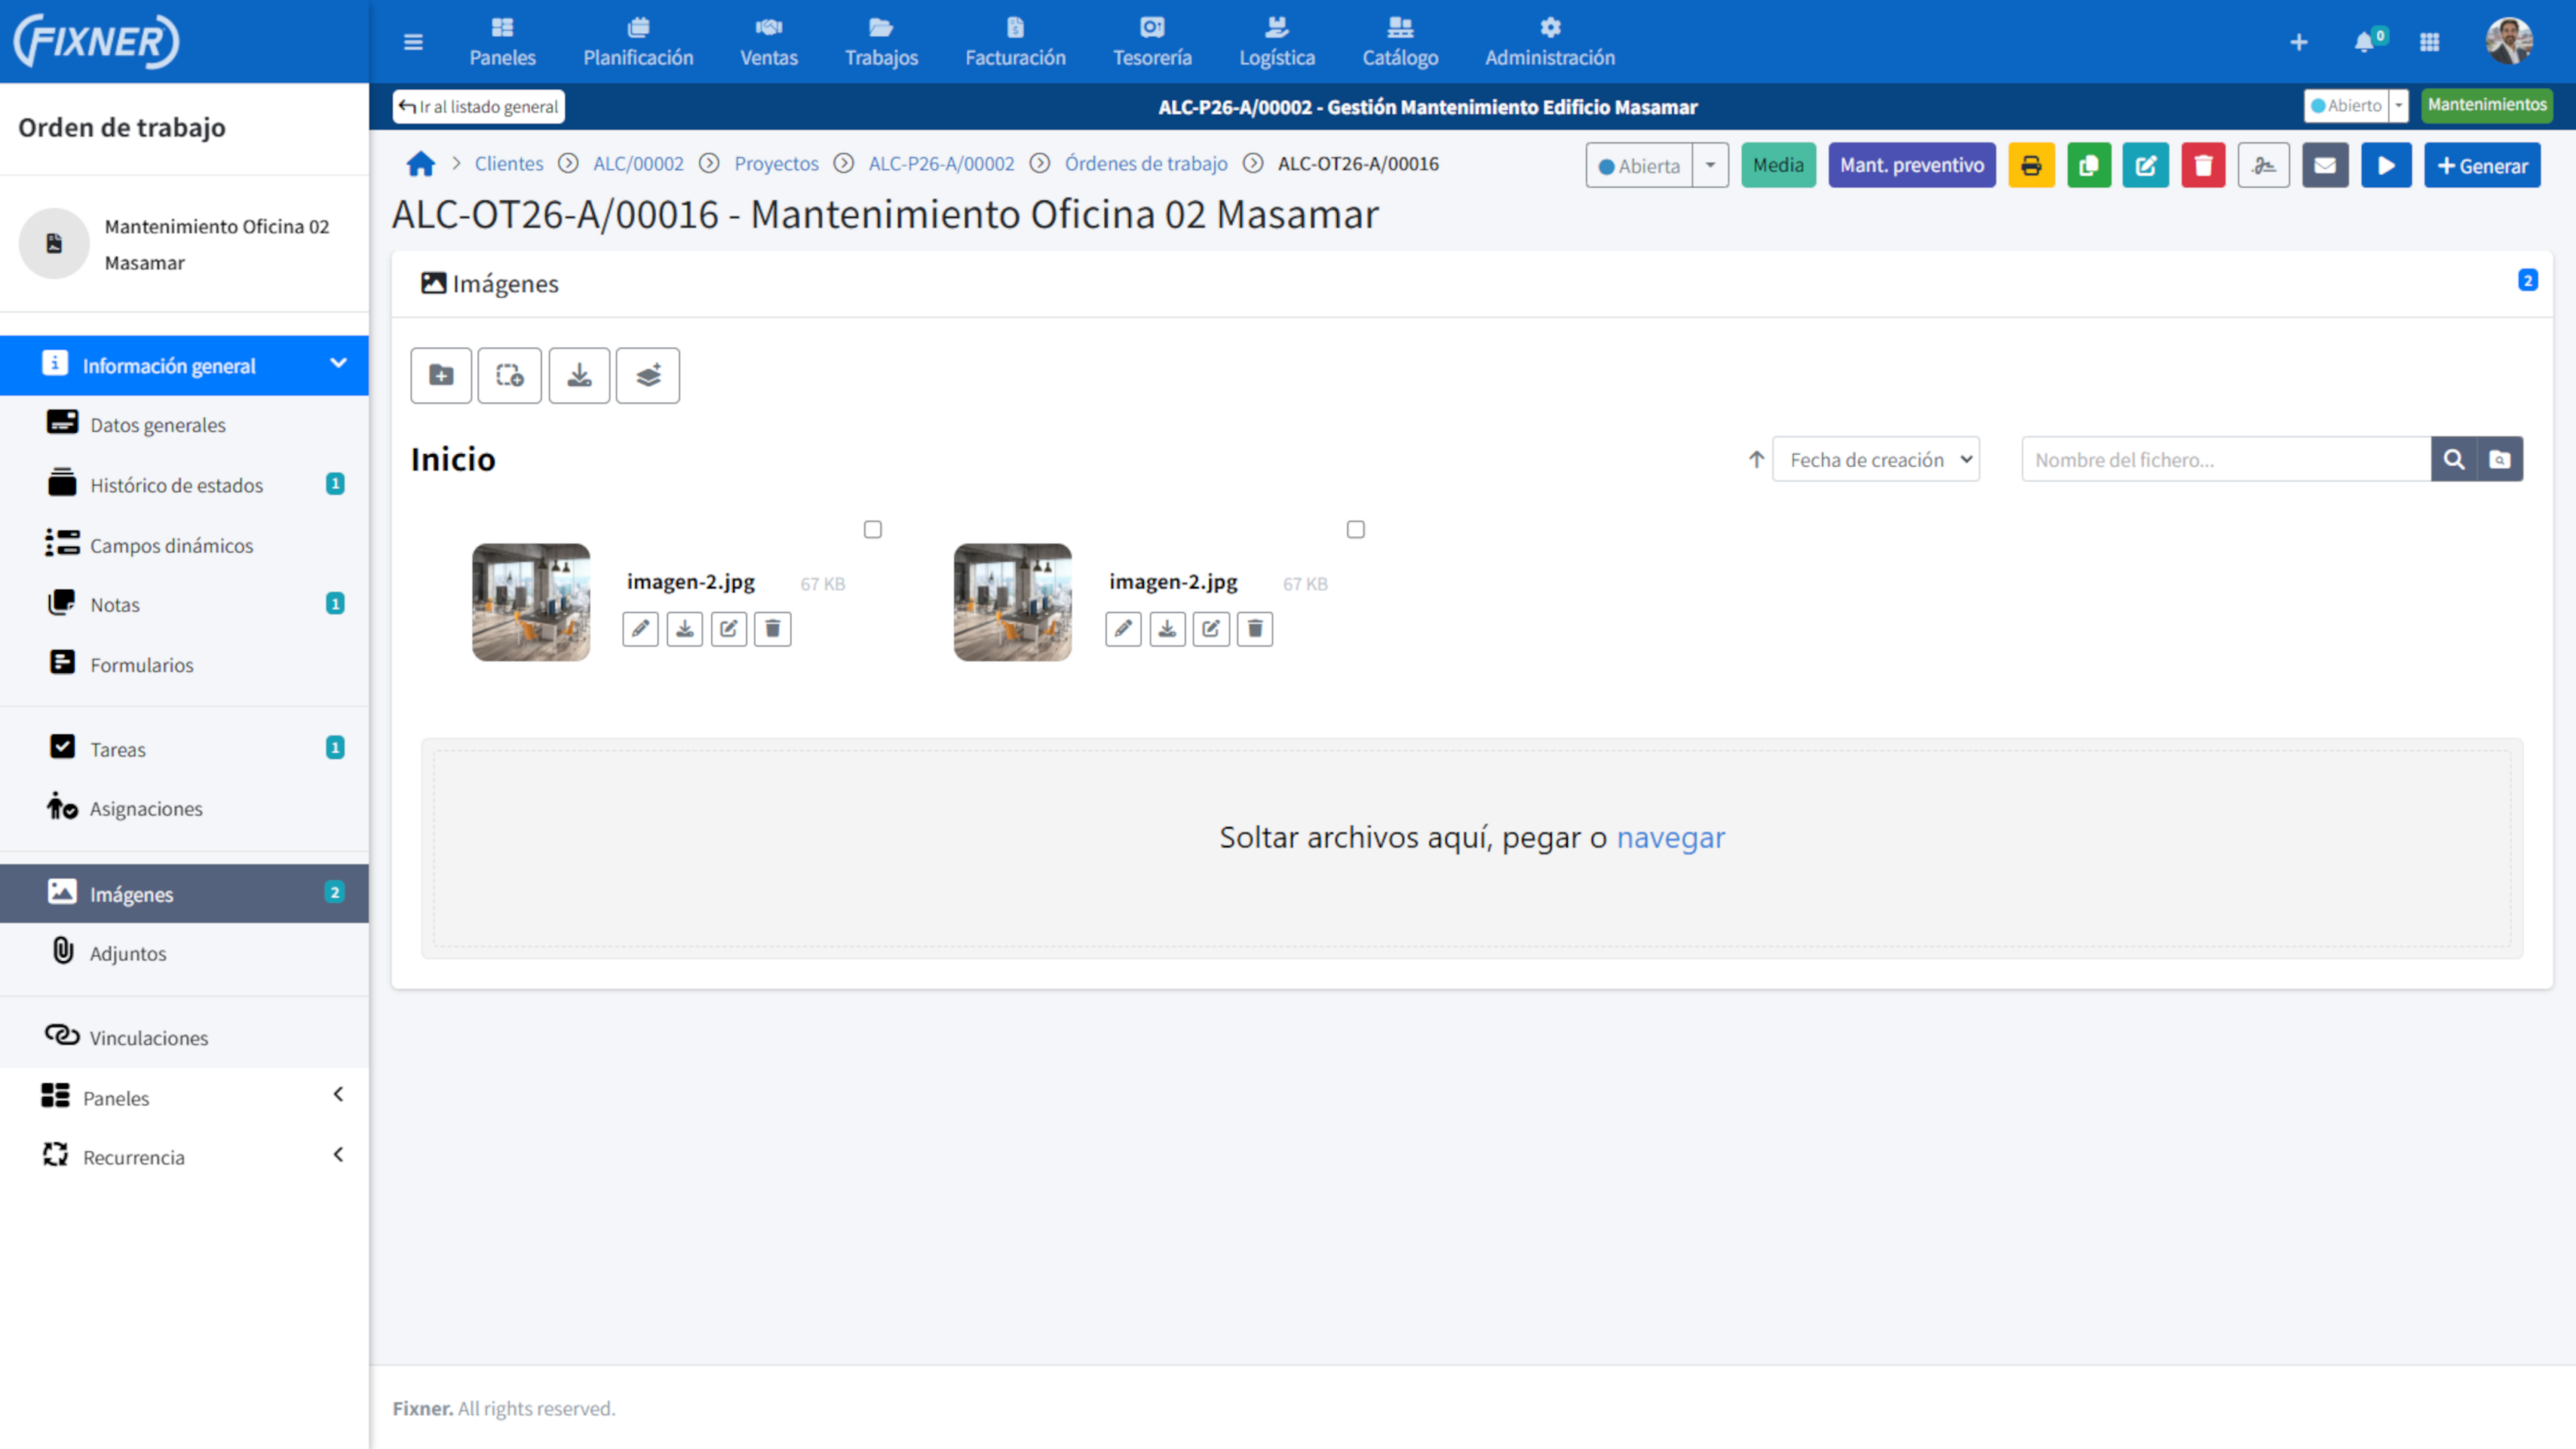The height and width of the screenshot is (1449, 2576).
Task: Open the Facturación top menu
Action: coord(1015,42)
